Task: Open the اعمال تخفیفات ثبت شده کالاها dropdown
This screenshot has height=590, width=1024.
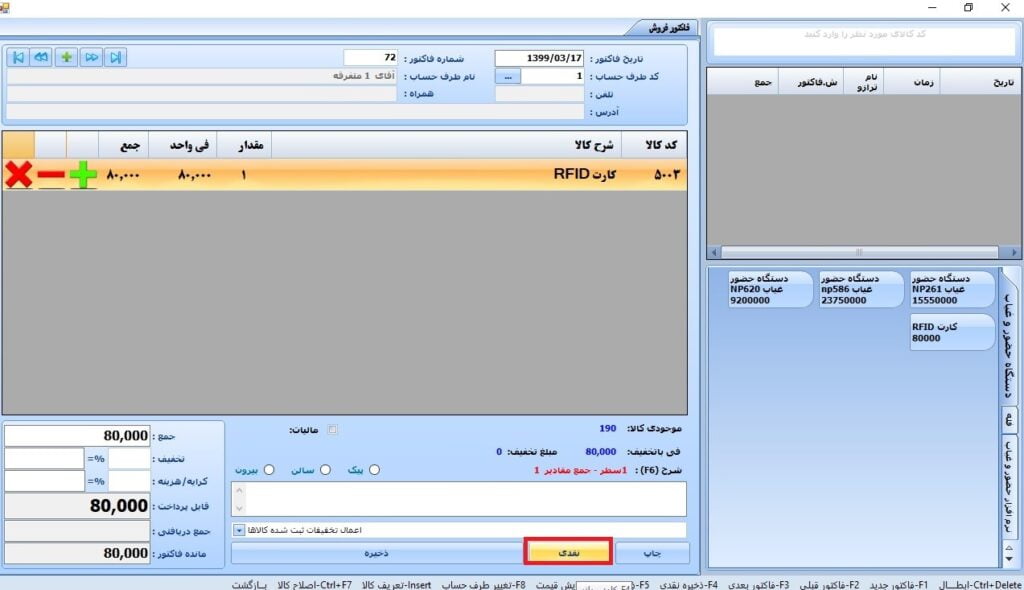Action: [x=238, y=530]
